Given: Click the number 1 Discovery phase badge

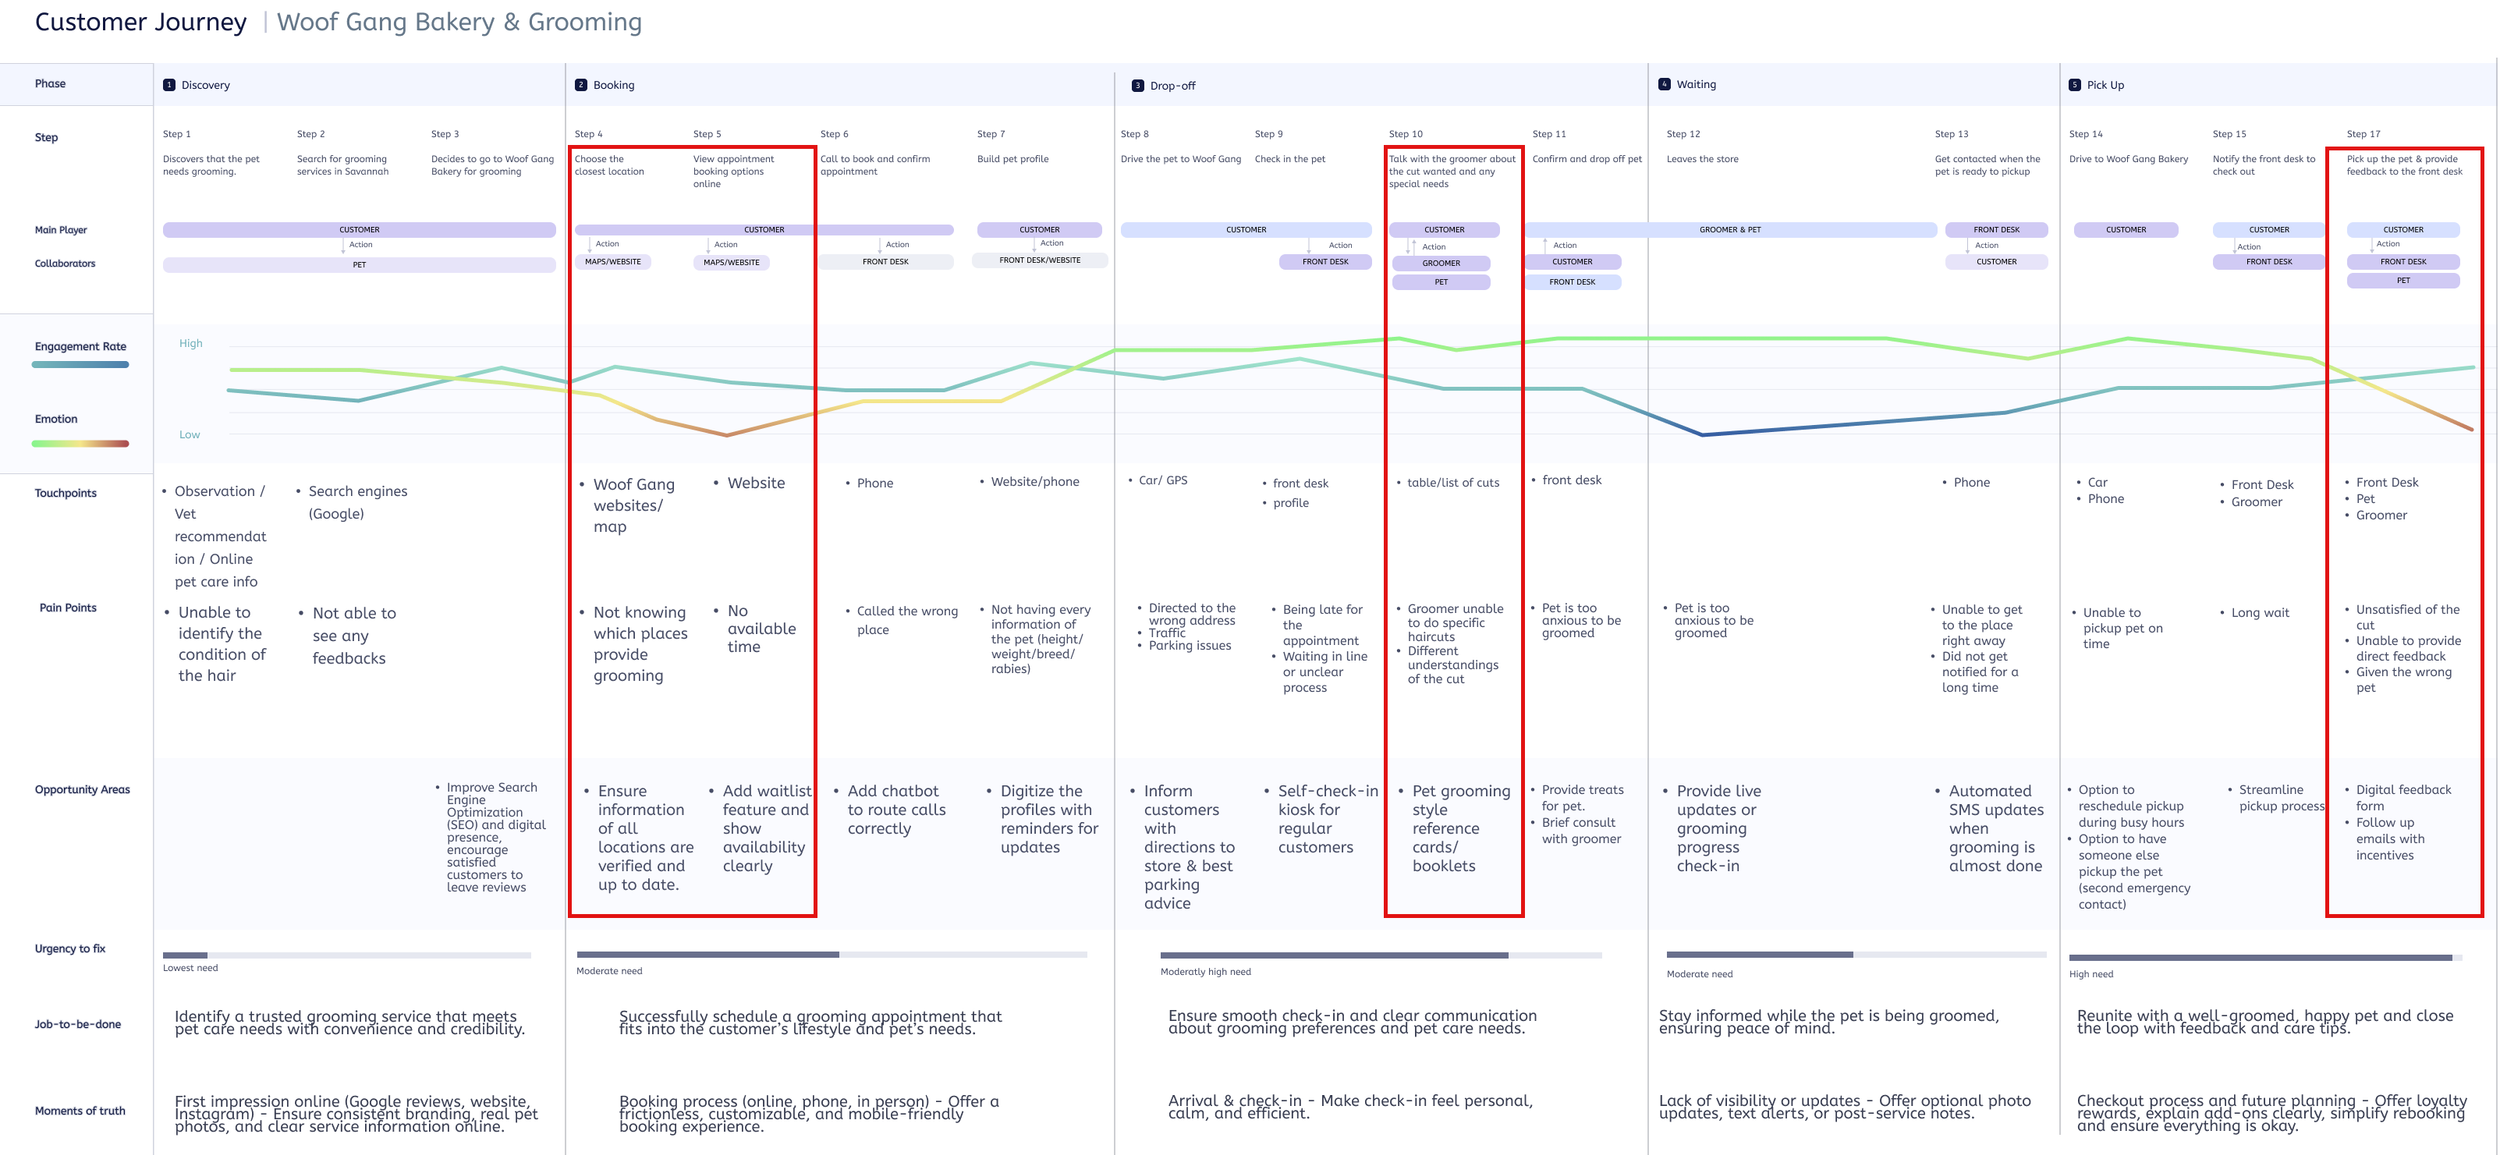Looking at the screenshot, I should 169,85.
